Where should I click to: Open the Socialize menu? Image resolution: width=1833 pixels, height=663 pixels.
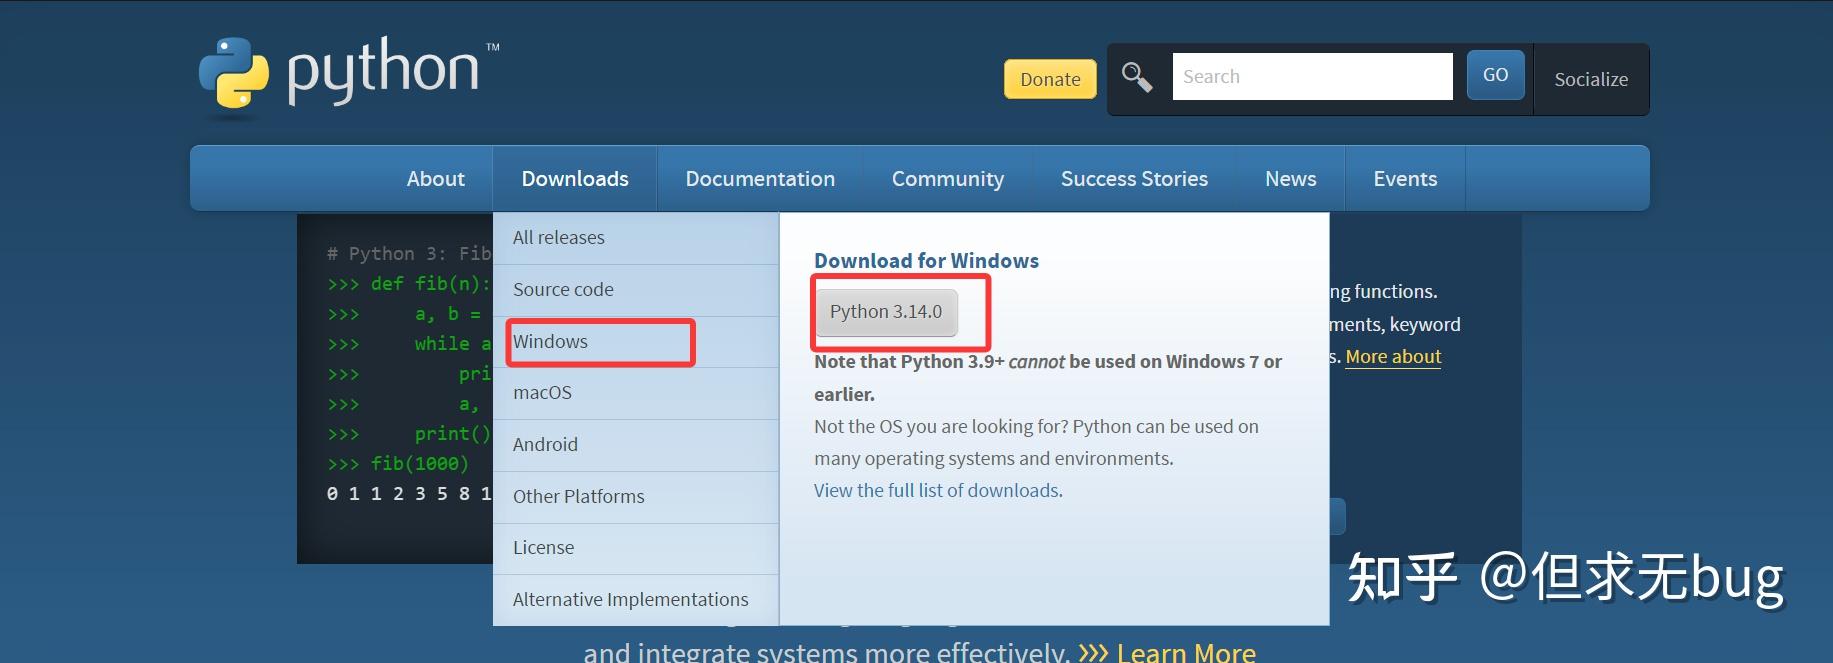[x=1591, y=79]
